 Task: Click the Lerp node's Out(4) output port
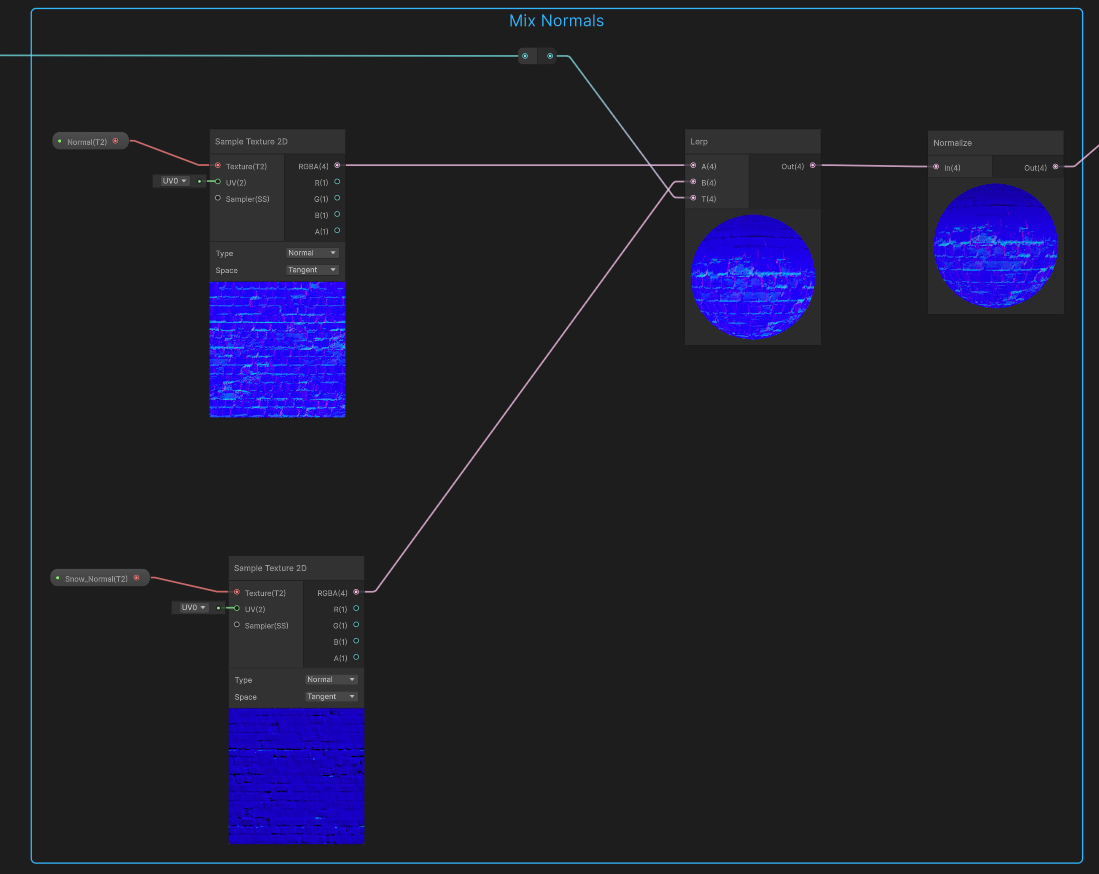813,165
